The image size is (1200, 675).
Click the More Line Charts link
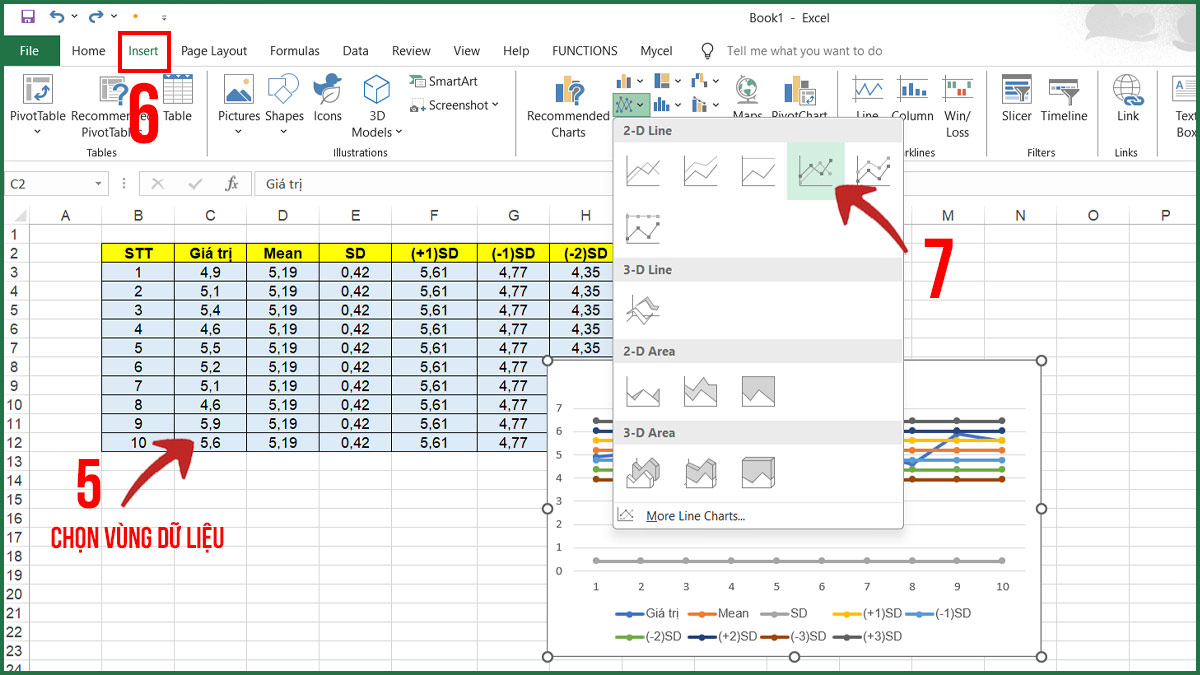pos(697,514)
